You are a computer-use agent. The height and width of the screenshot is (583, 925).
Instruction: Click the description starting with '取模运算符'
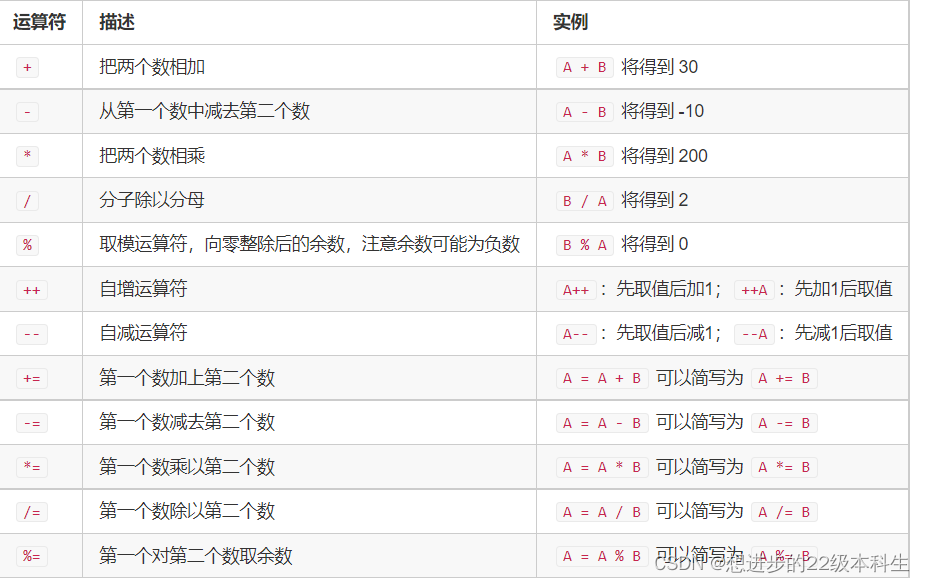tap(310, 244)
